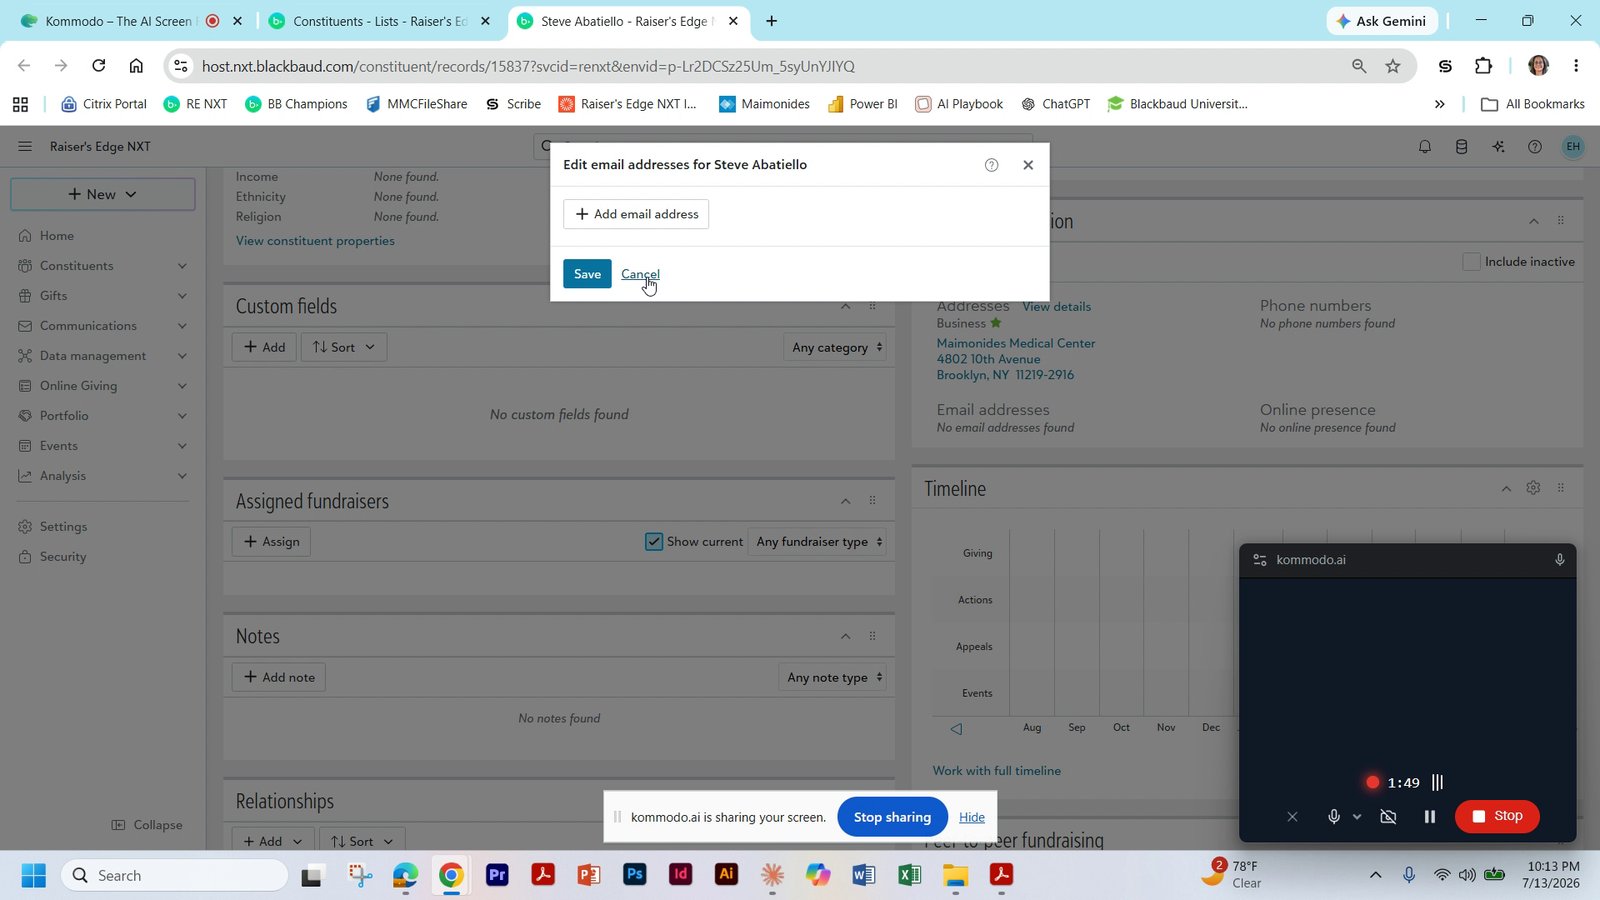Close the Edit email addresses dialog
The image size is (1600, 900).
1028,165
